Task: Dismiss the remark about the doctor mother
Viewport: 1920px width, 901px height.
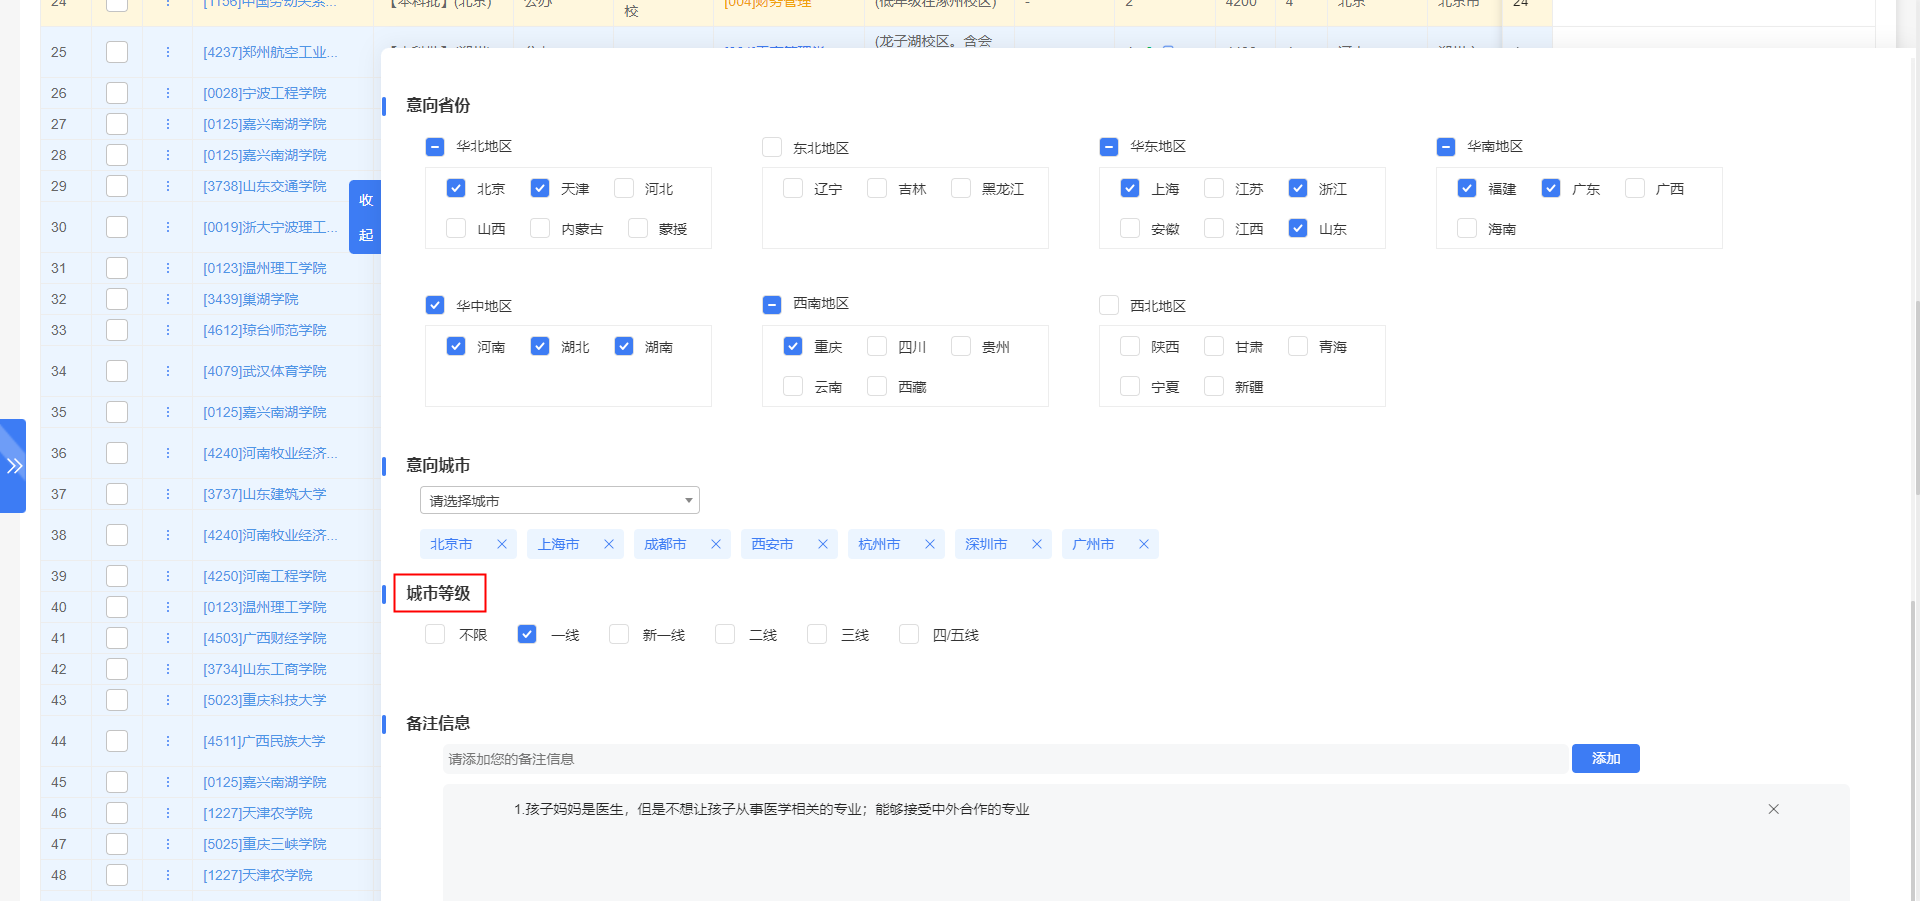Action: (x=1773, y=809)
